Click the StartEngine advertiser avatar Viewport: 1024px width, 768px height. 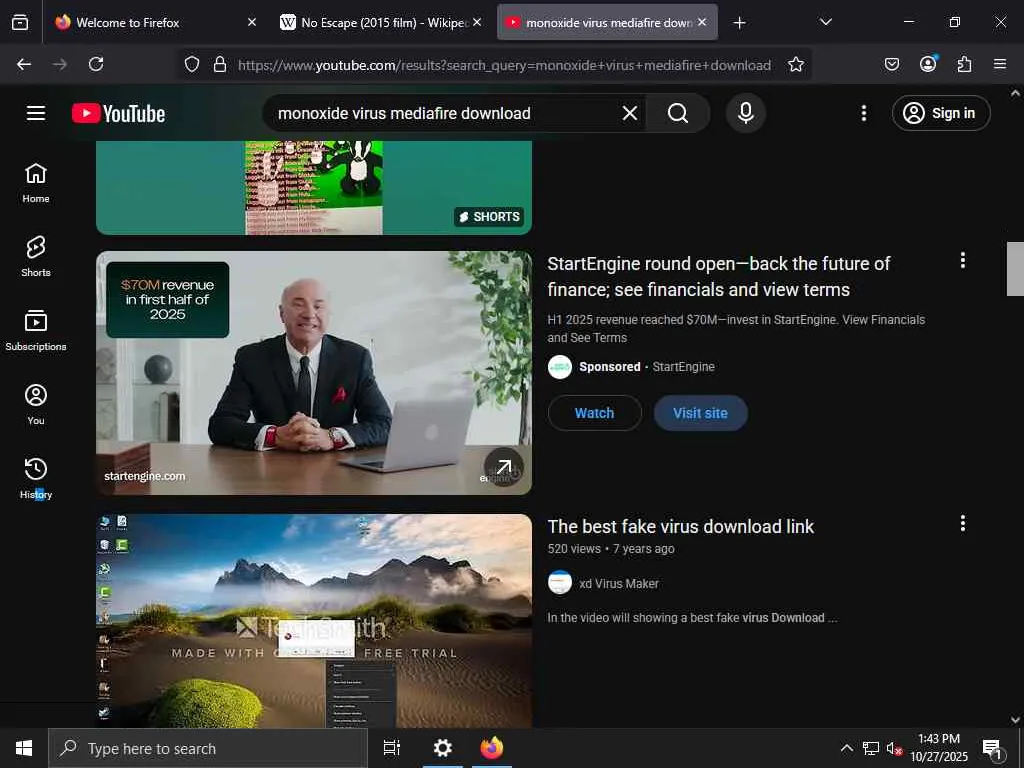point(560,367)
